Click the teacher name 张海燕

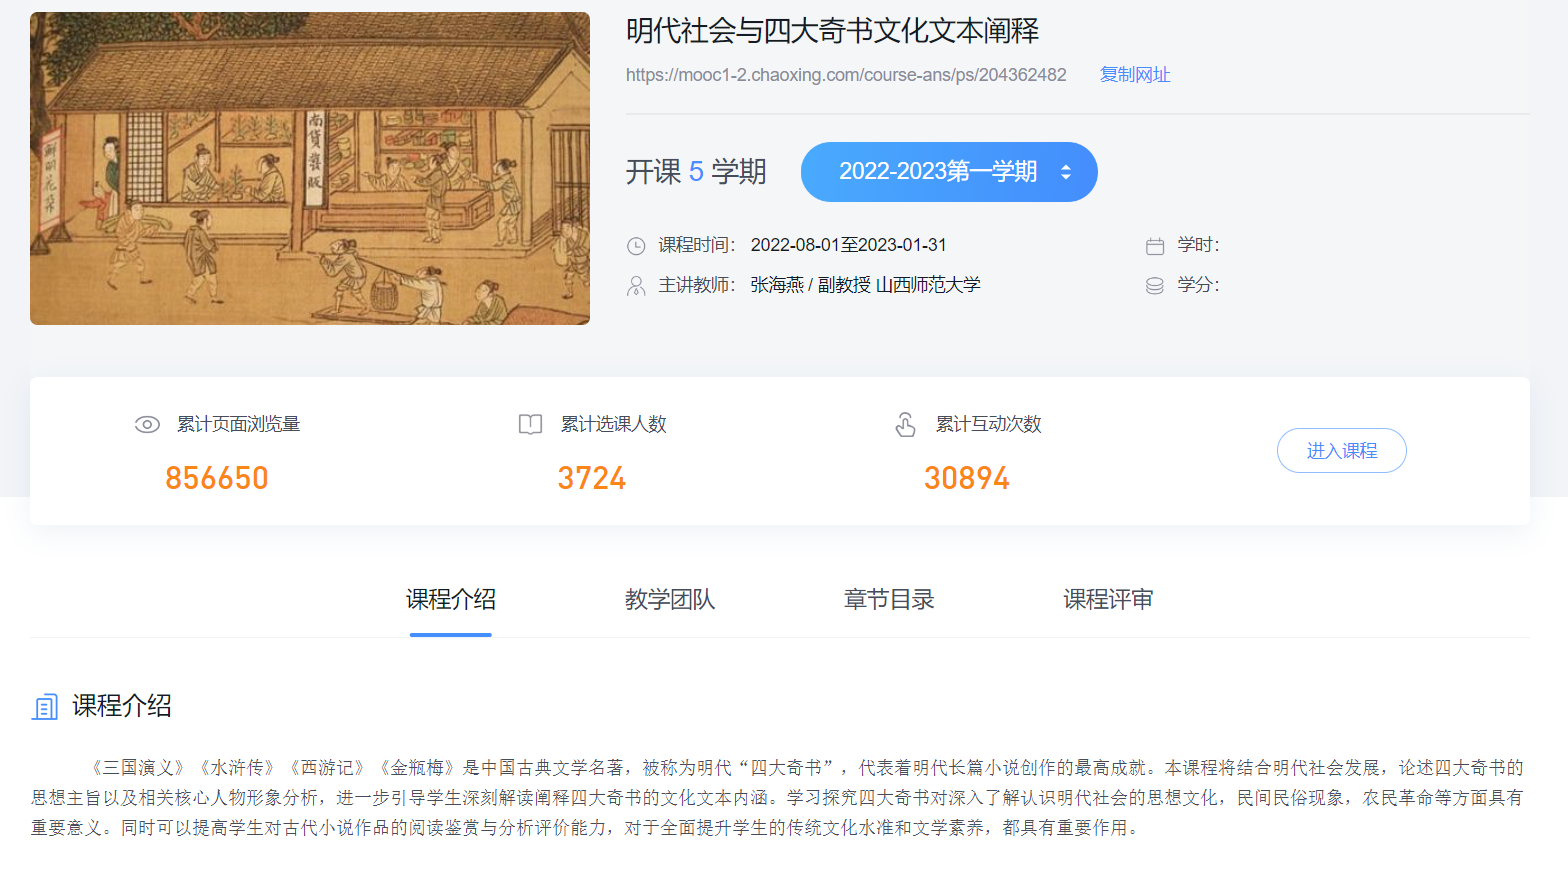tap(777, 285)
